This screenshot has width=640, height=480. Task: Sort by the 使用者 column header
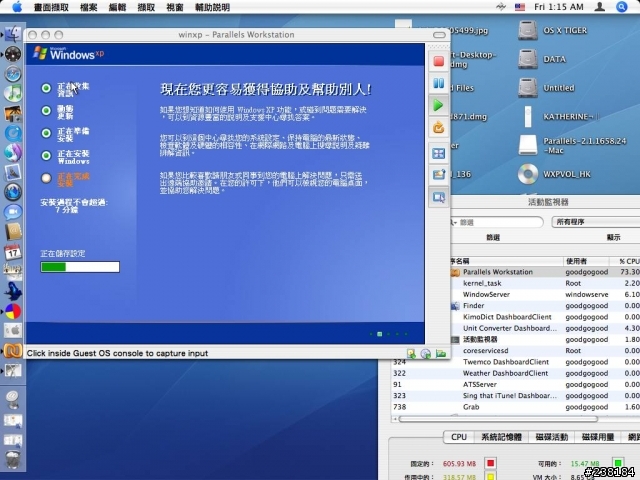(586, 261)
